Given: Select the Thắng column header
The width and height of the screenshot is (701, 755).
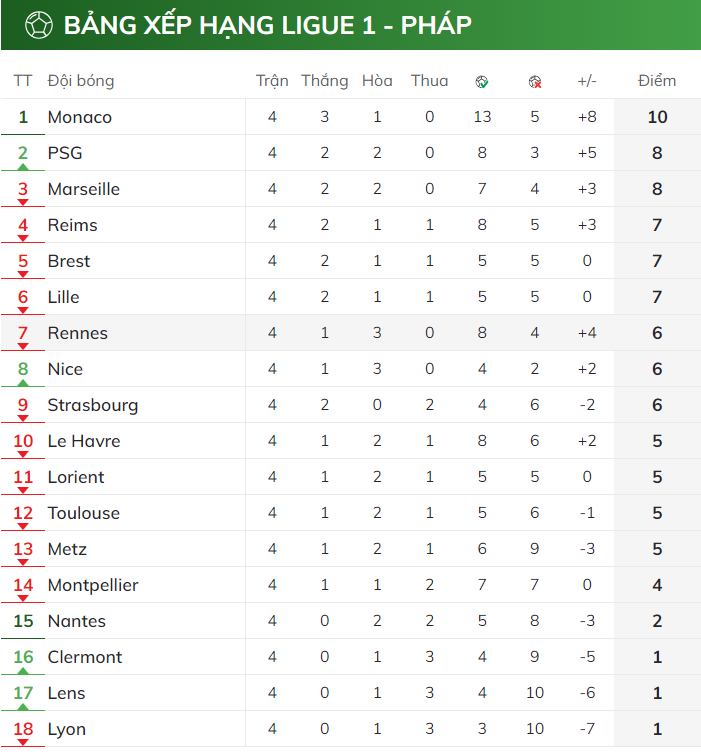Looking at the screenshot, I should point(325,80).
